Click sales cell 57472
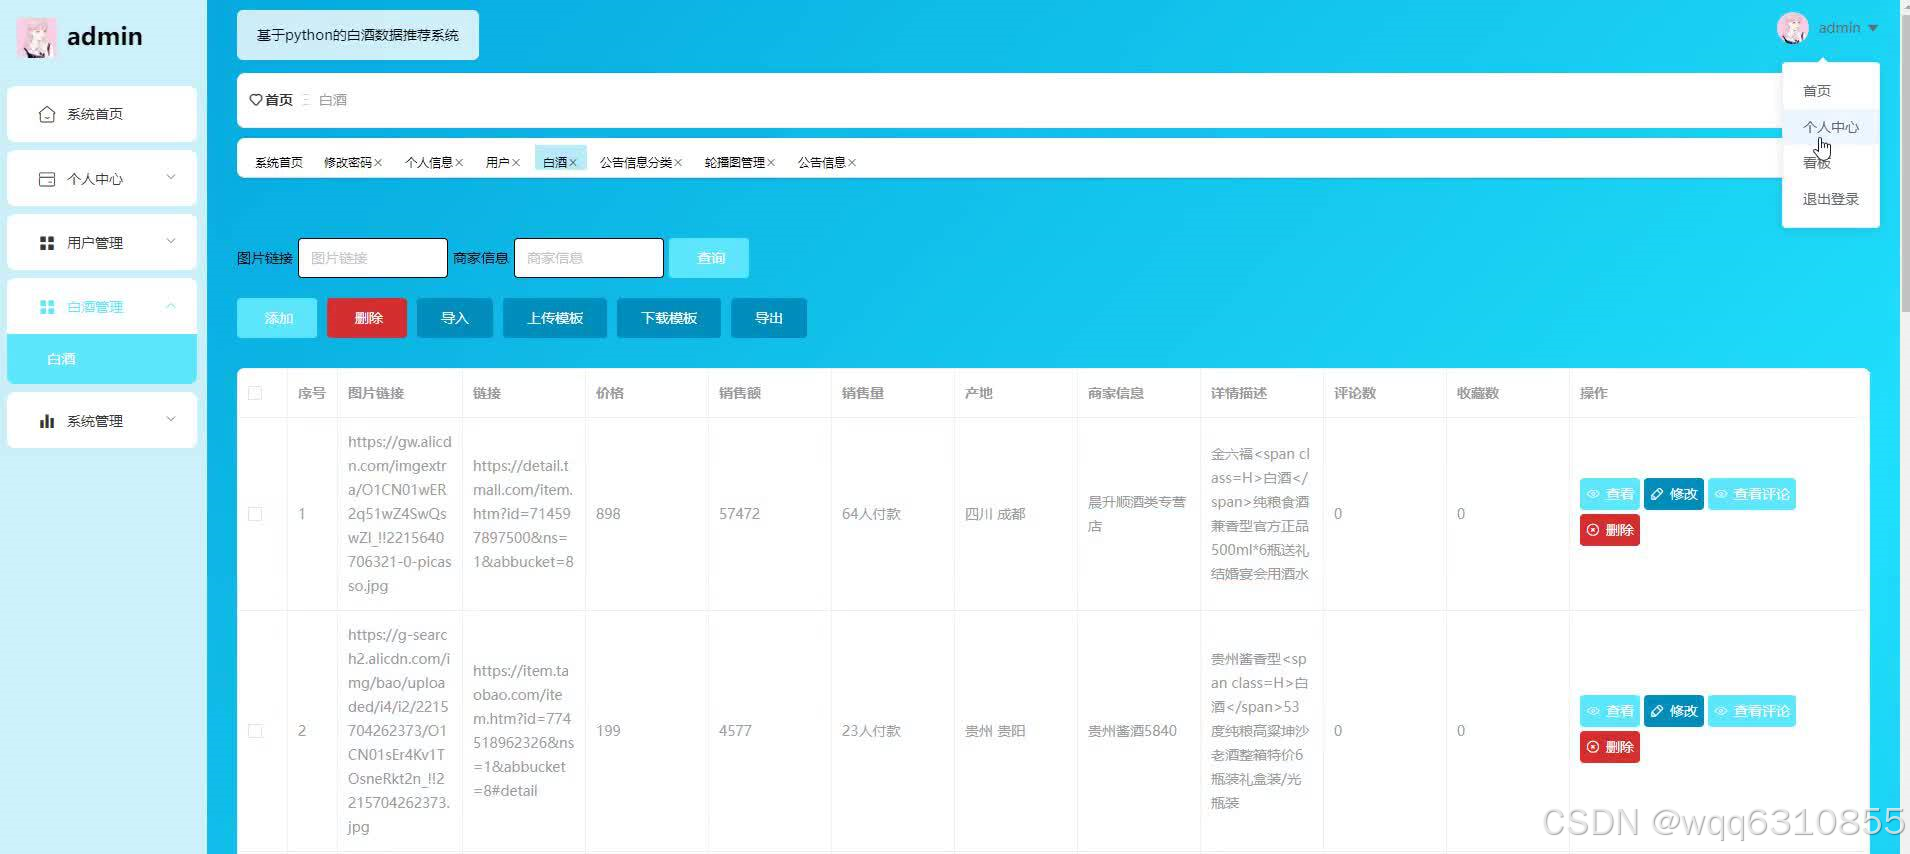This screenshot has height=854, width=1910. pyautogui.click(x=739, y=514)
